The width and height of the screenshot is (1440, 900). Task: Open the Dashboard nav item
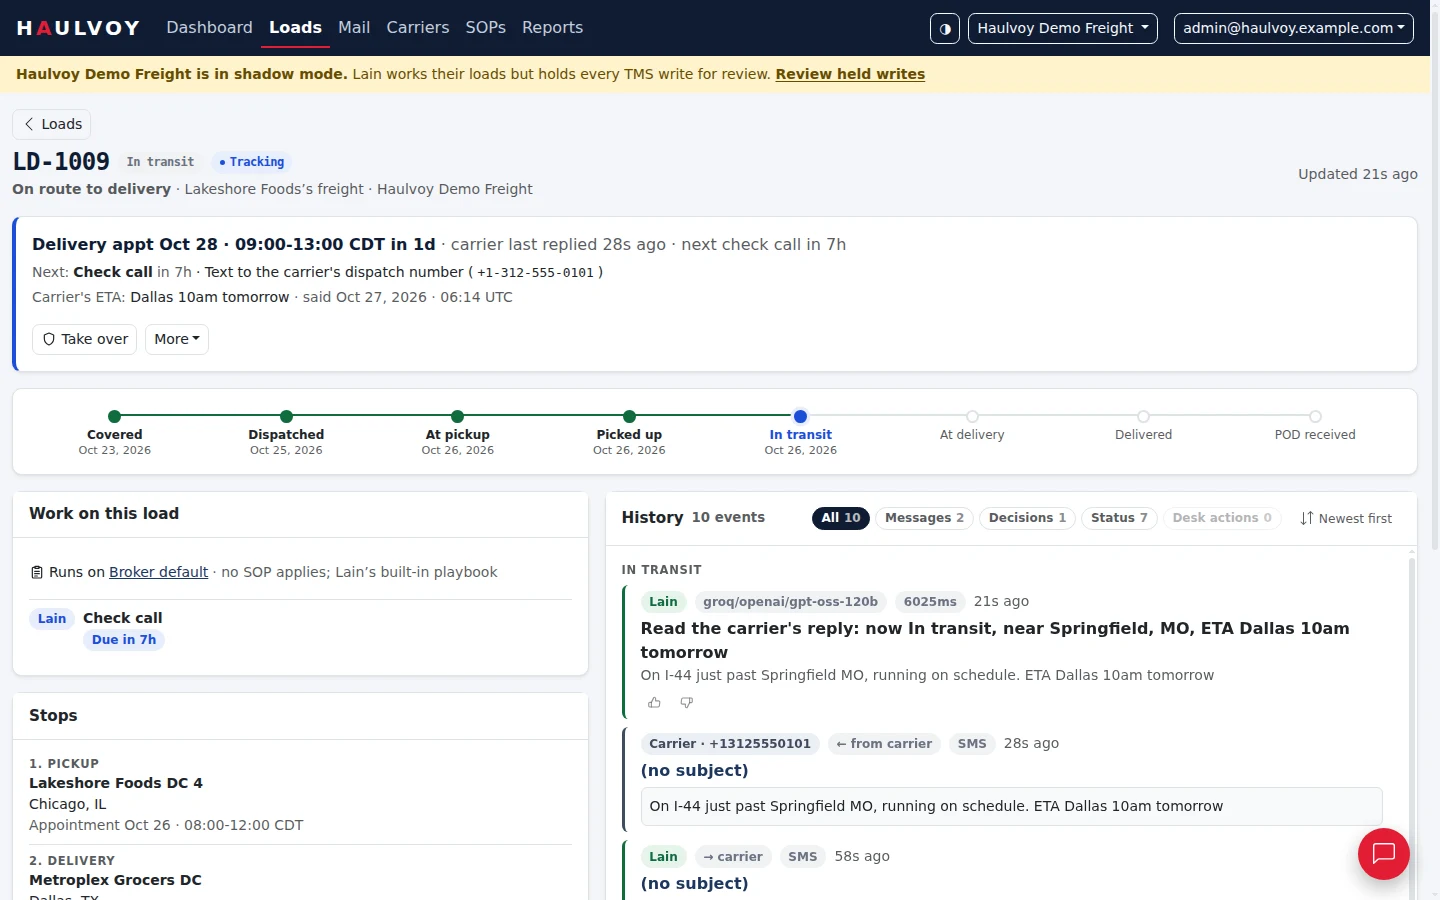[209, 28]
